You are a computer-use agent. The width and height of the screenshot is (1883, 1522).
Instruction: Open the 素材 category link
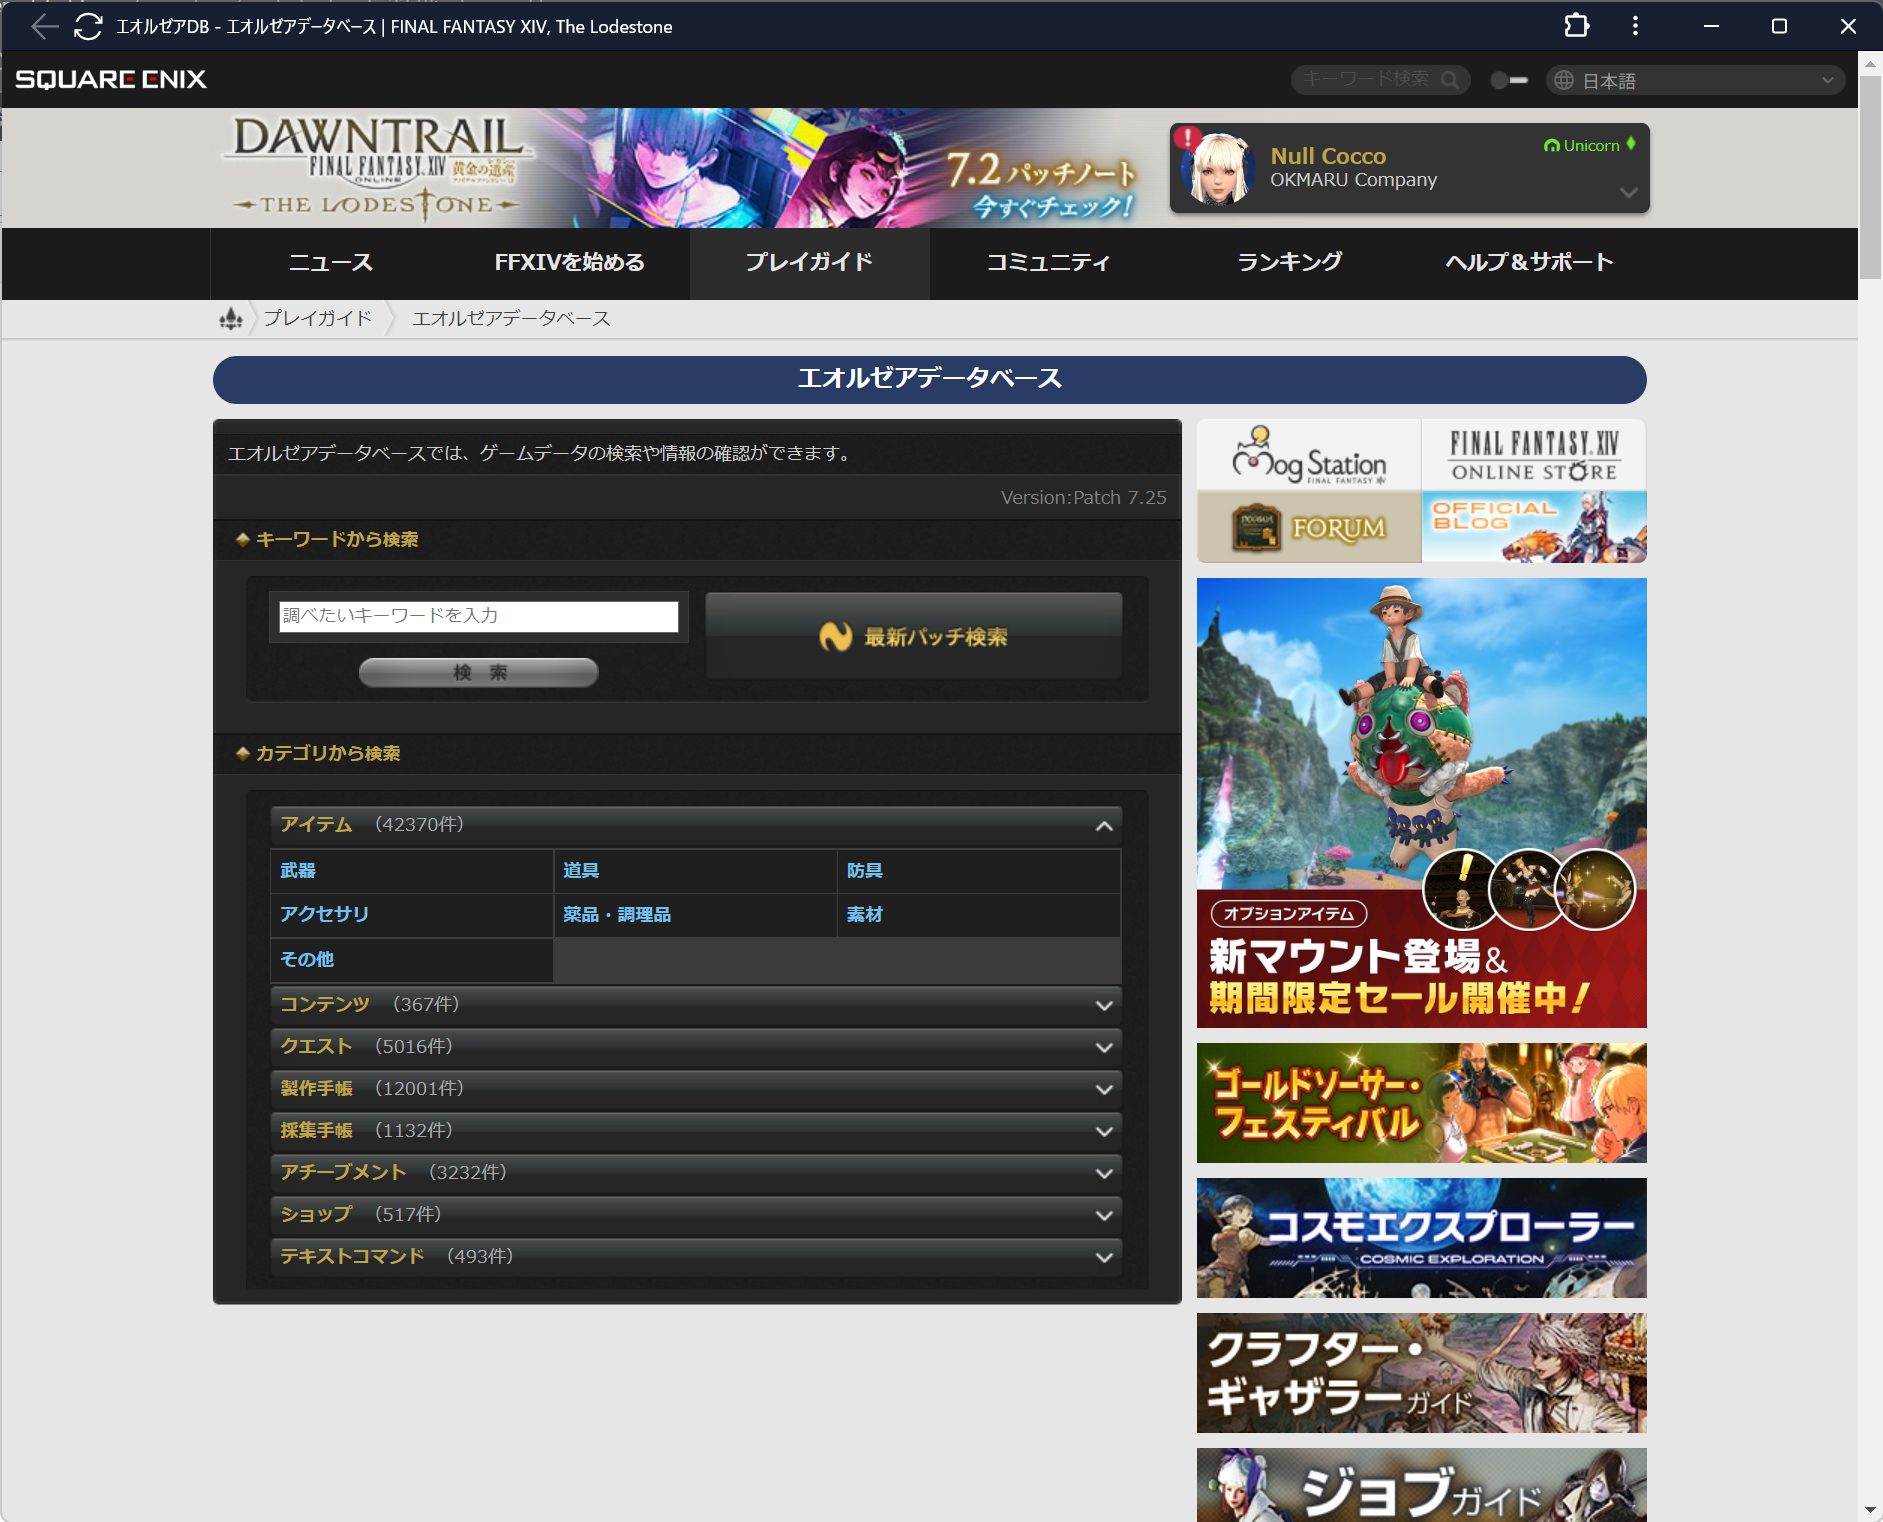coord(864,915)
